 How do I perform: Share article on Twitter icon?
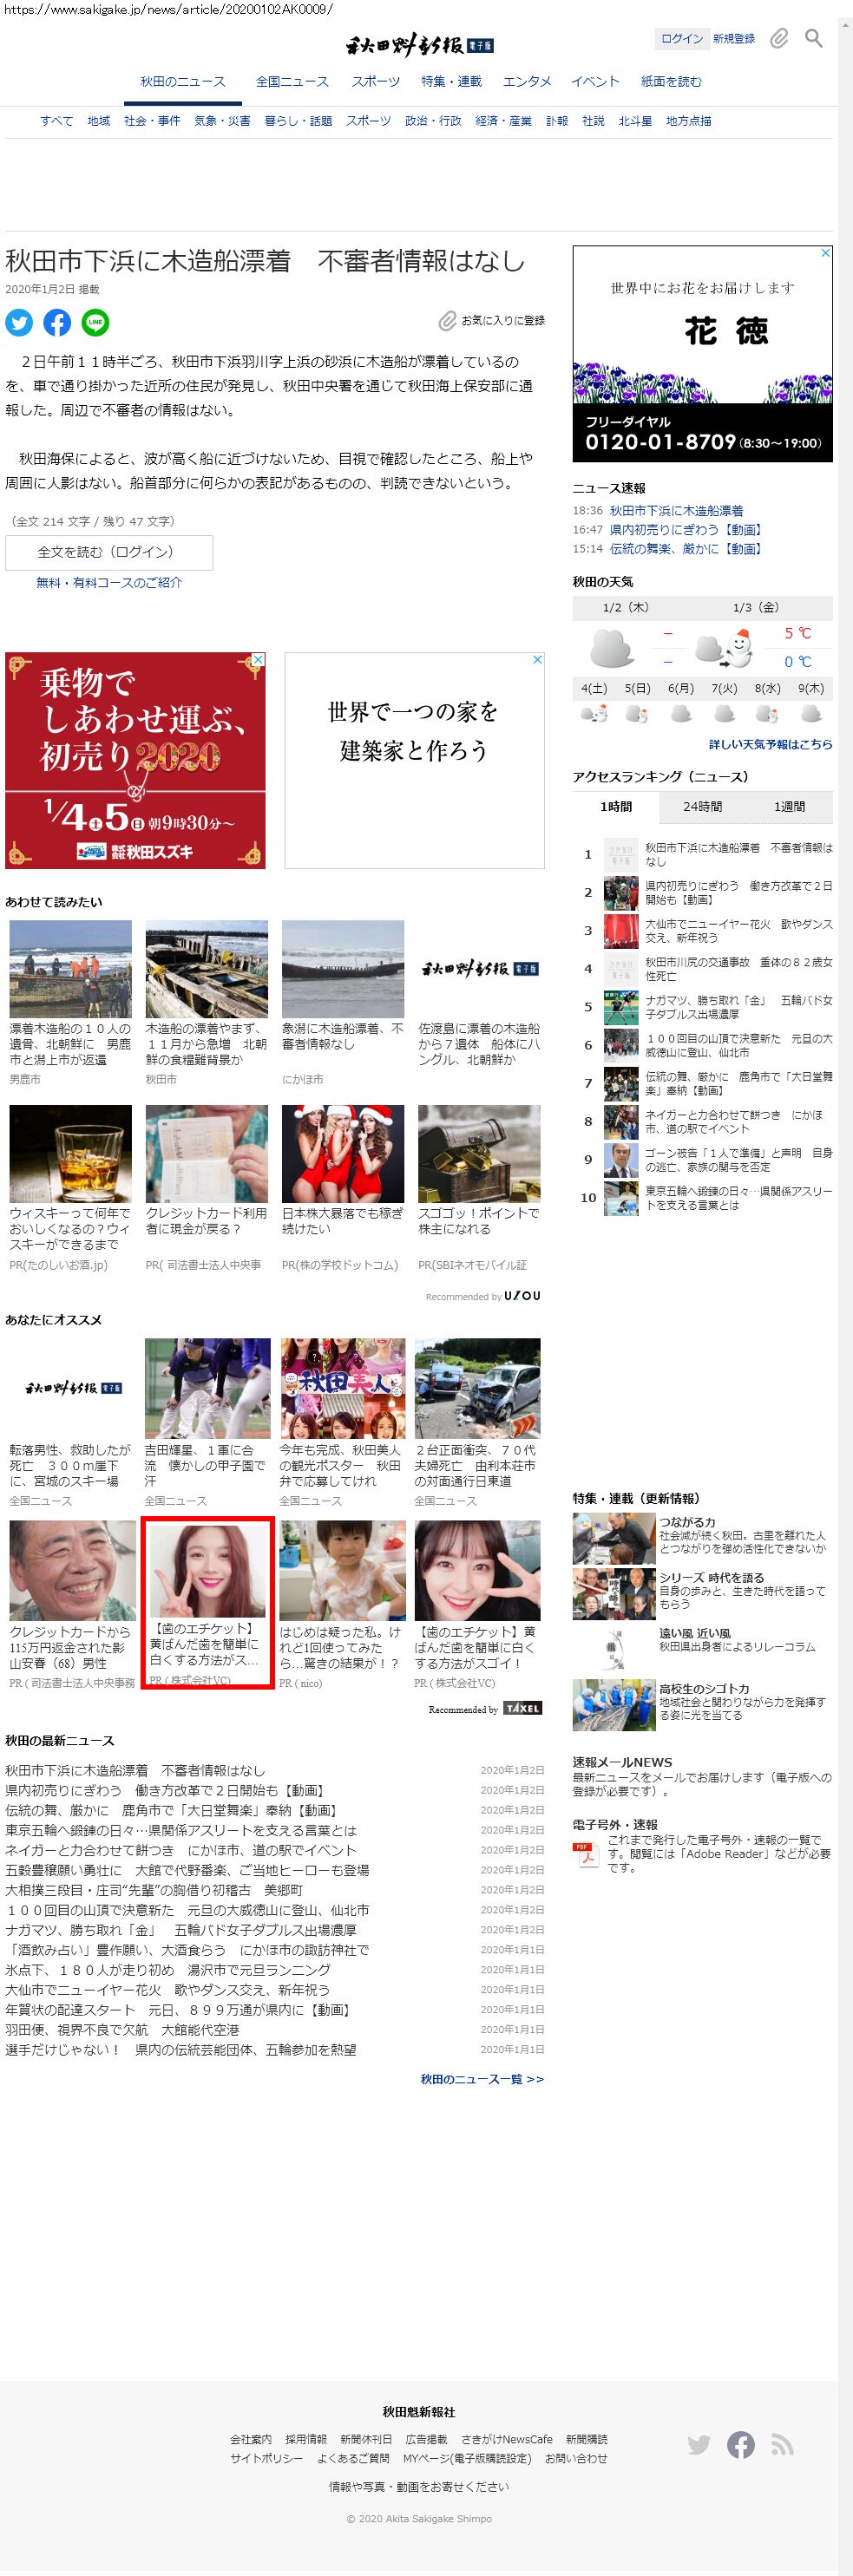(x=19, y=322)
